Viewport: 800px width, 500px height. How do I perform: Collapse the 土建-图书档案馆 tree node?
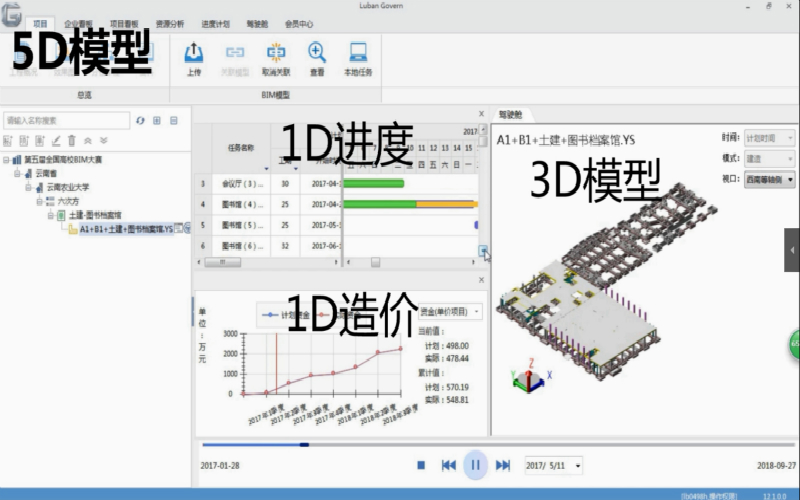point(51,215)
